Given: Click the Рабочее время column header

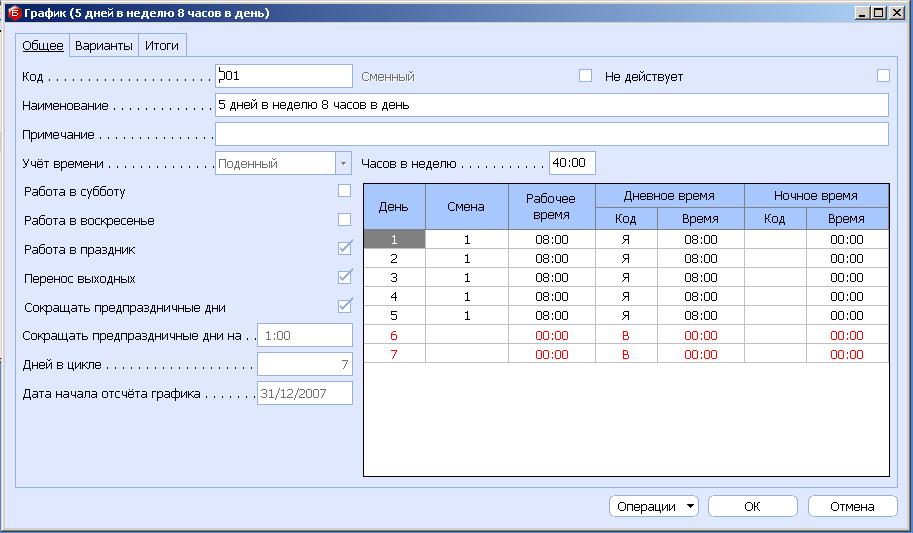Looking at the screenshot, I should pos(552,207).
